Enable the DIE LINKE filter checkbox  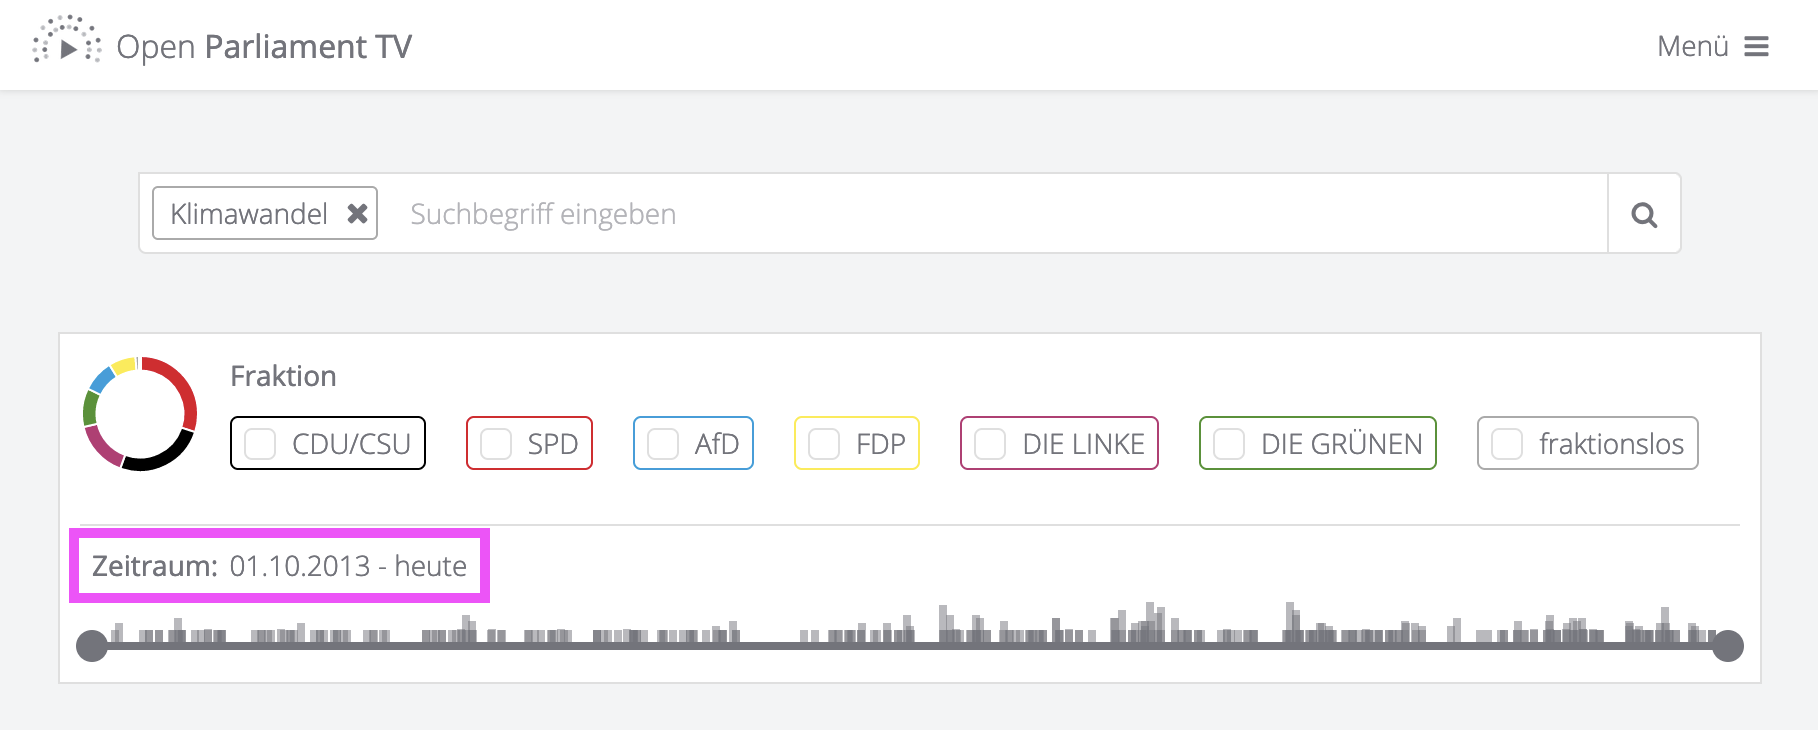(x=990, y=444)
